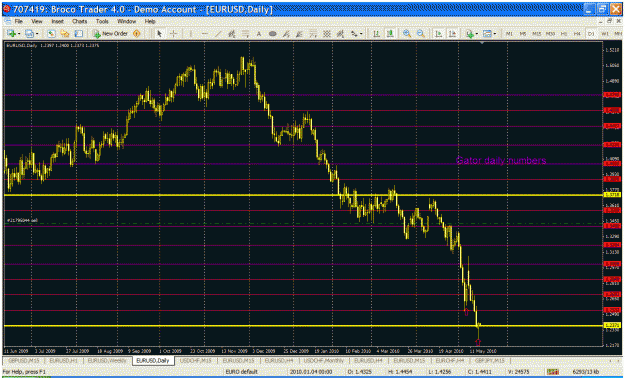Select the Fibonacci Retracement tool

(246, 34)
